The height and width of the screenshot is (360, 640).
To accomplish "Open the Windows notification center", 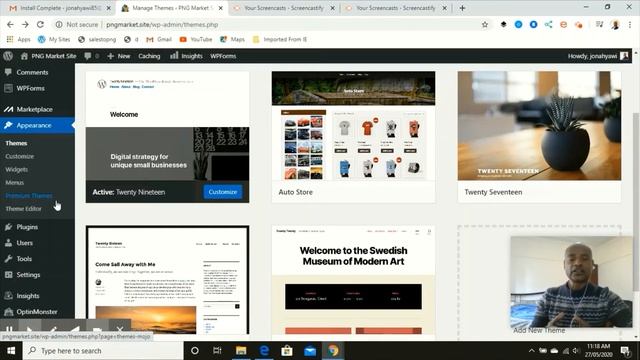I will [624, 351].
